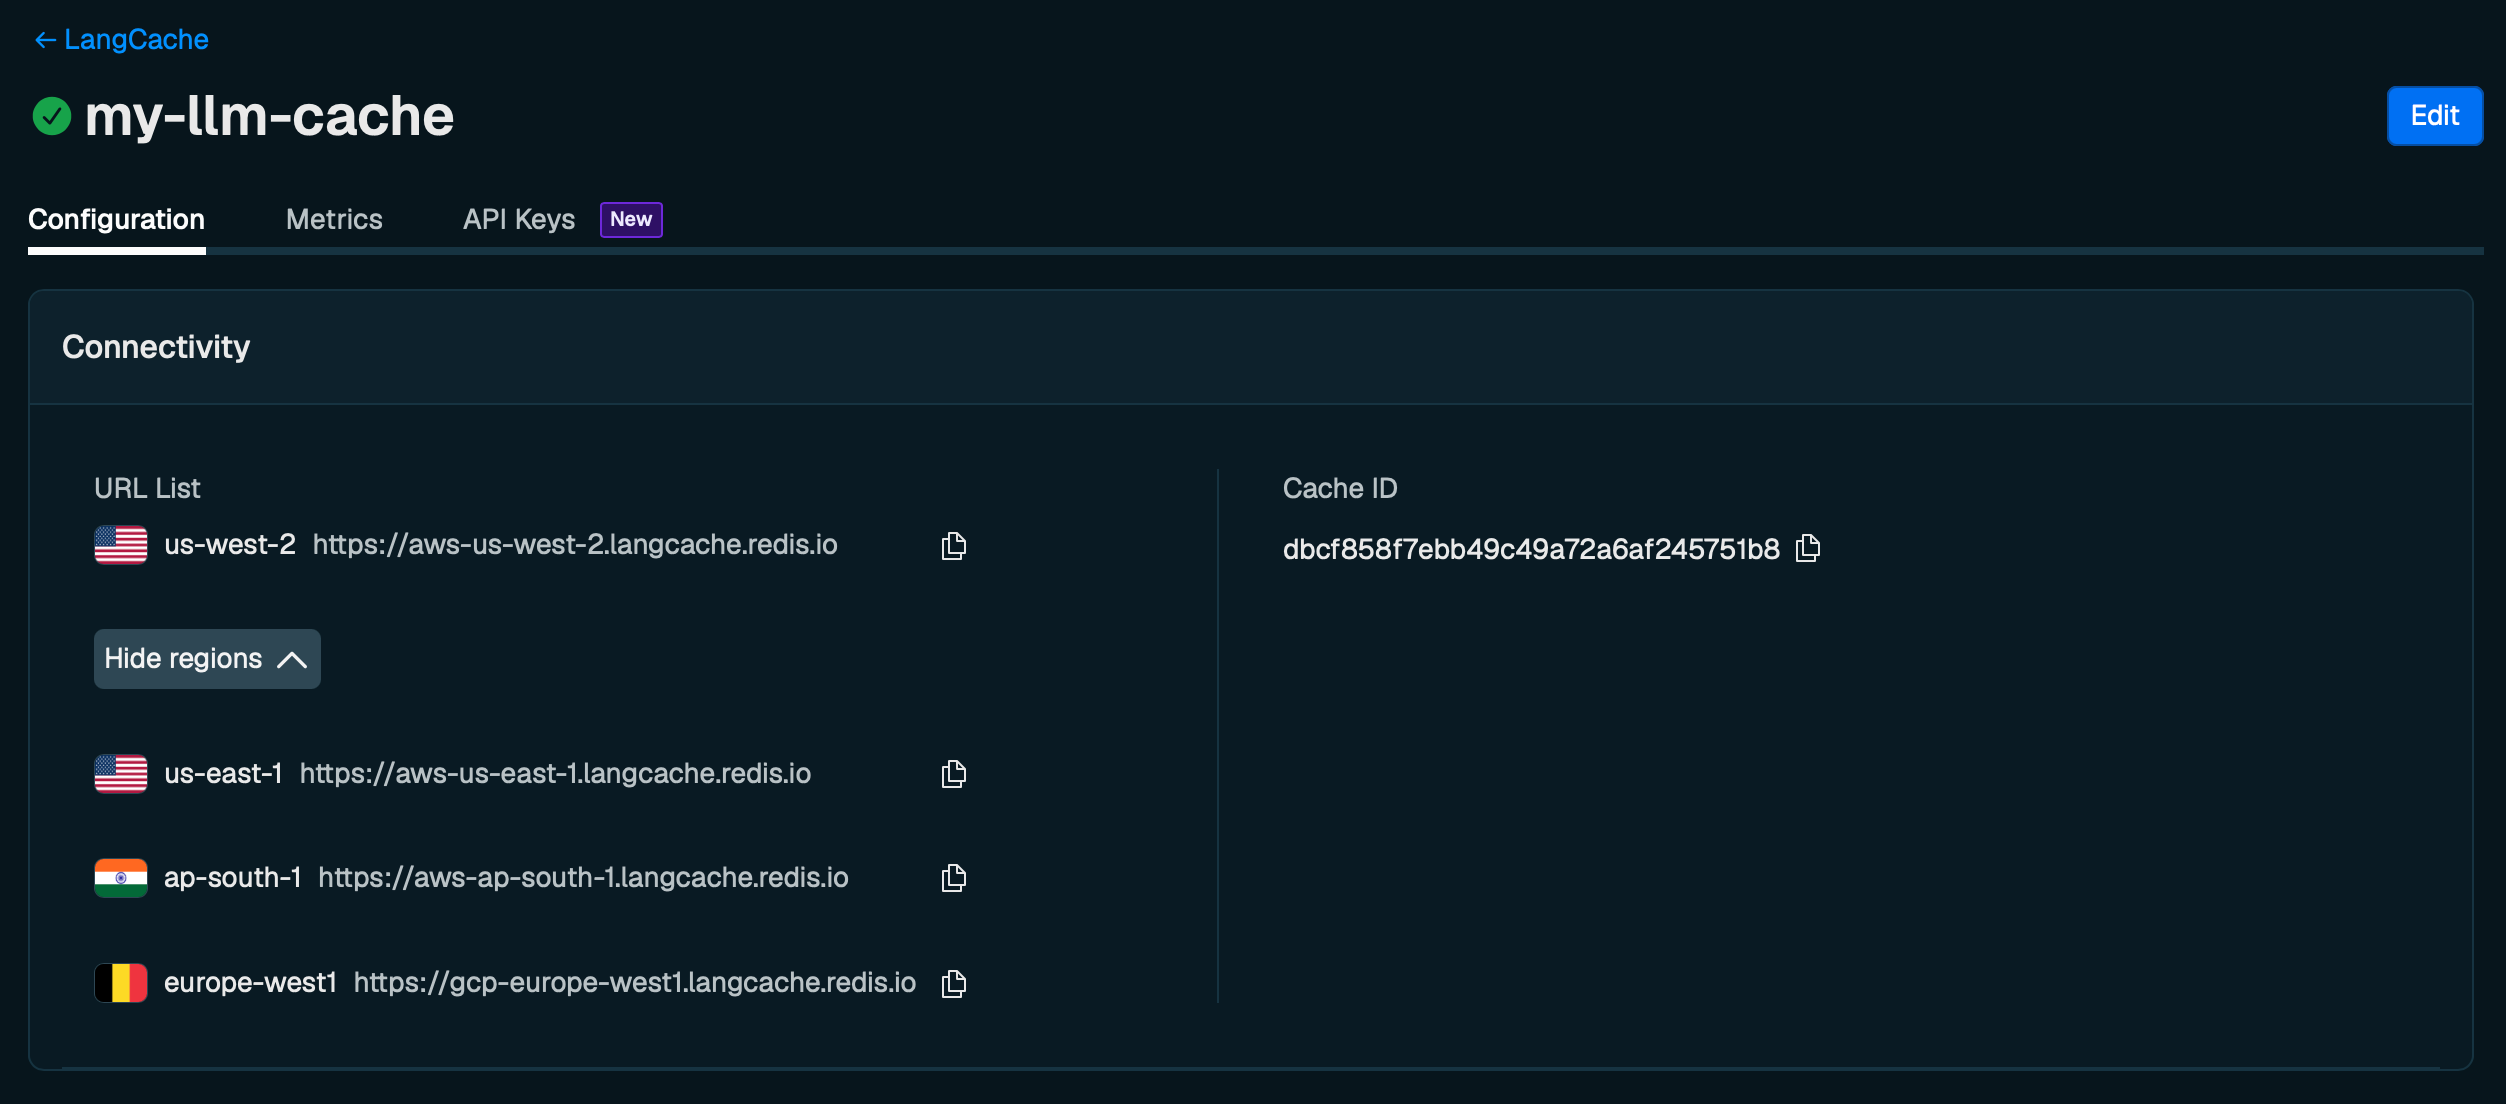
Task: Switch to the Configuration tab
Action: pos(116,220)
